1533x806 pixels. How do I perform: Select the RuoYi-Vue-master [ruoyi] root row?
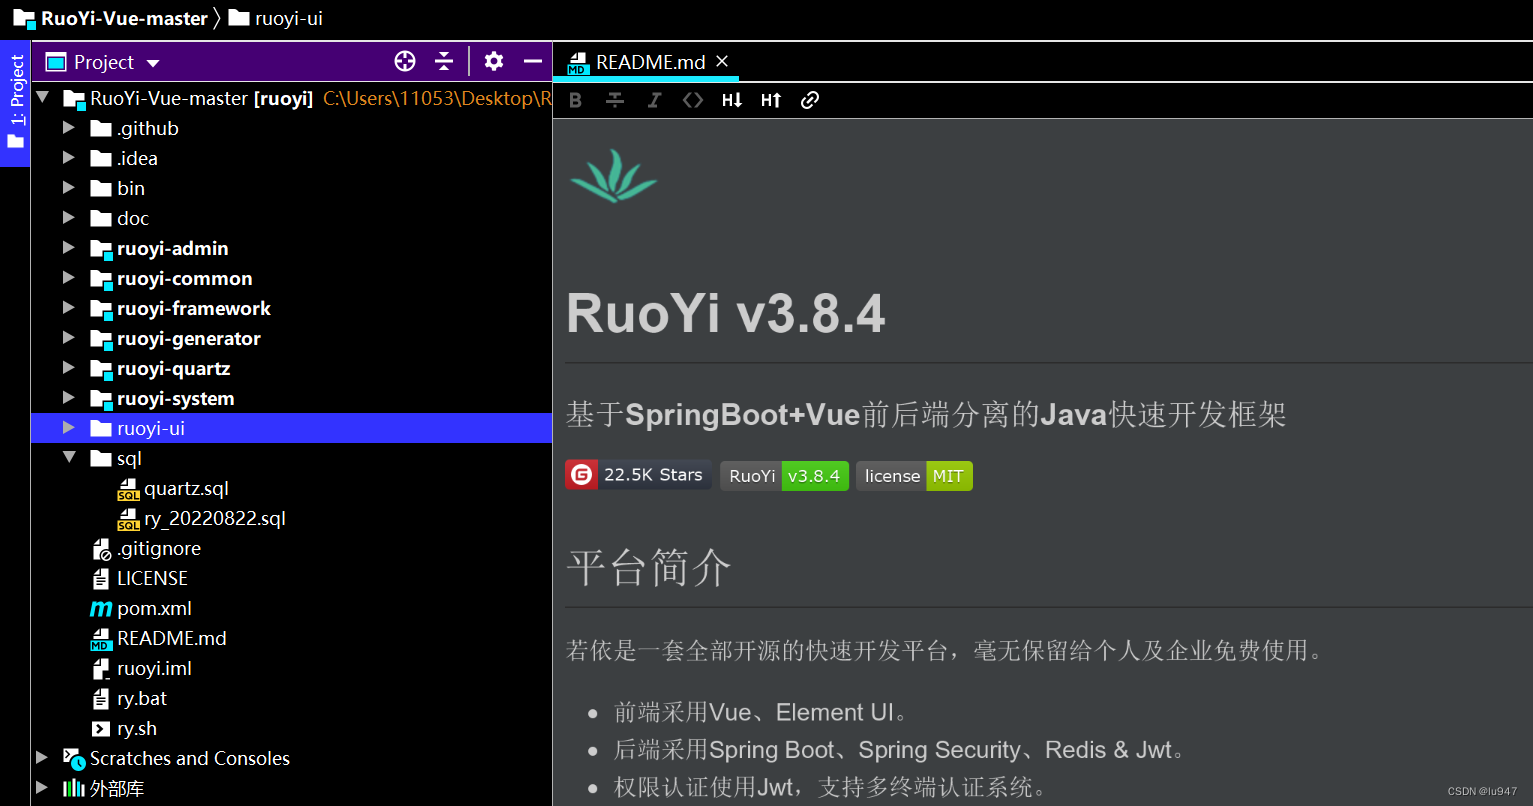pyautogui.click(x=292, y=98)
